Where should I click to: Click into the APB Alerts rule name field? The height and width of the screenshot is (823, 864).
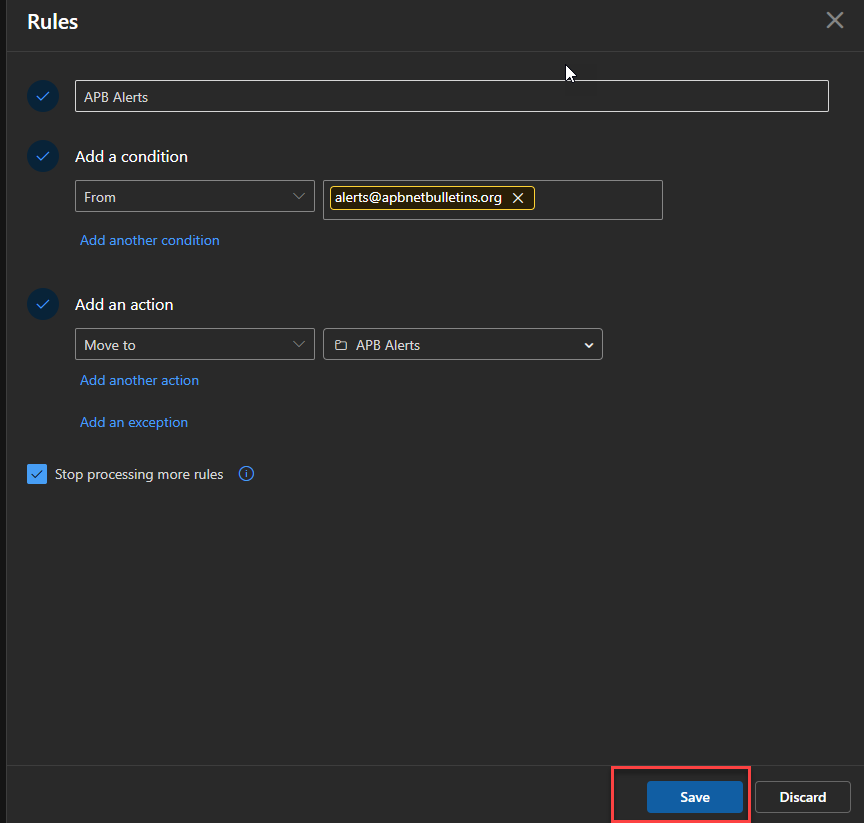452,96
